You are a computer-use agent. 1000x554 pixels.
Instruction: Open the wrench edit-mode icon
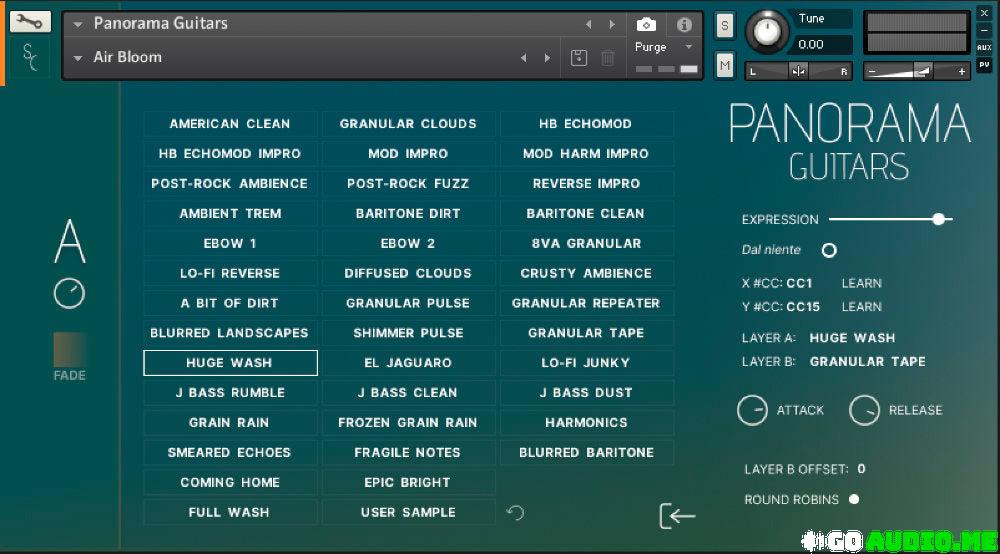[x=30, y=22]
